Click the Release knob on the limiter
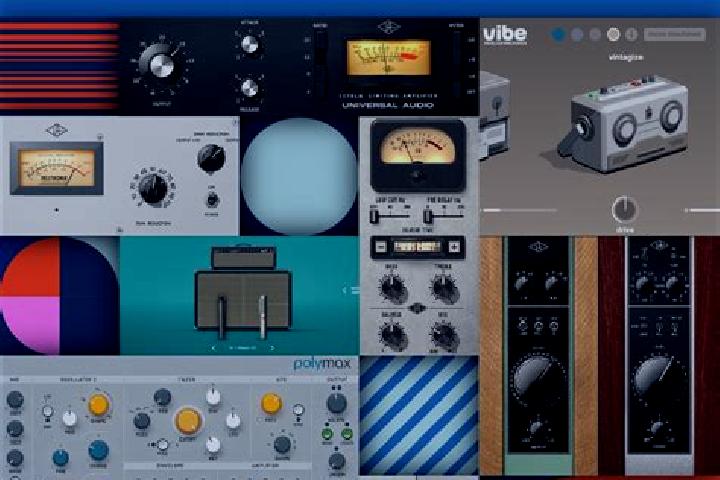720x480 pixels. pyautogui.click(x=249, y=88)
